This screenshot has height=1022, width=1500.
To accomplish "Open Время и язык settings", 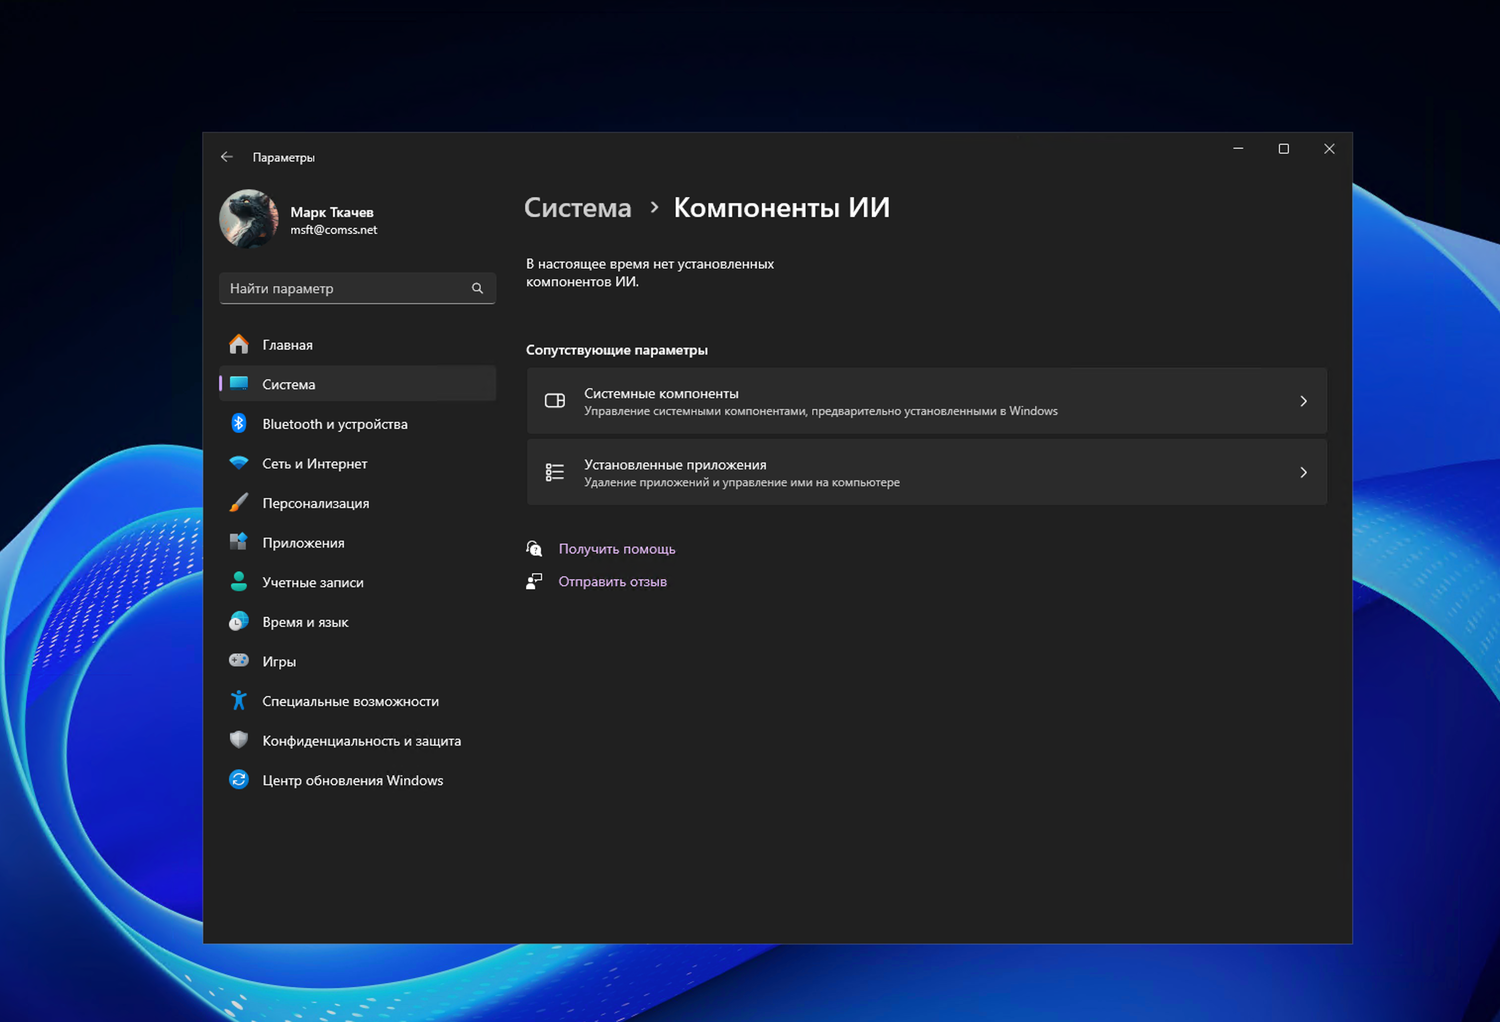I will (357, 622).
